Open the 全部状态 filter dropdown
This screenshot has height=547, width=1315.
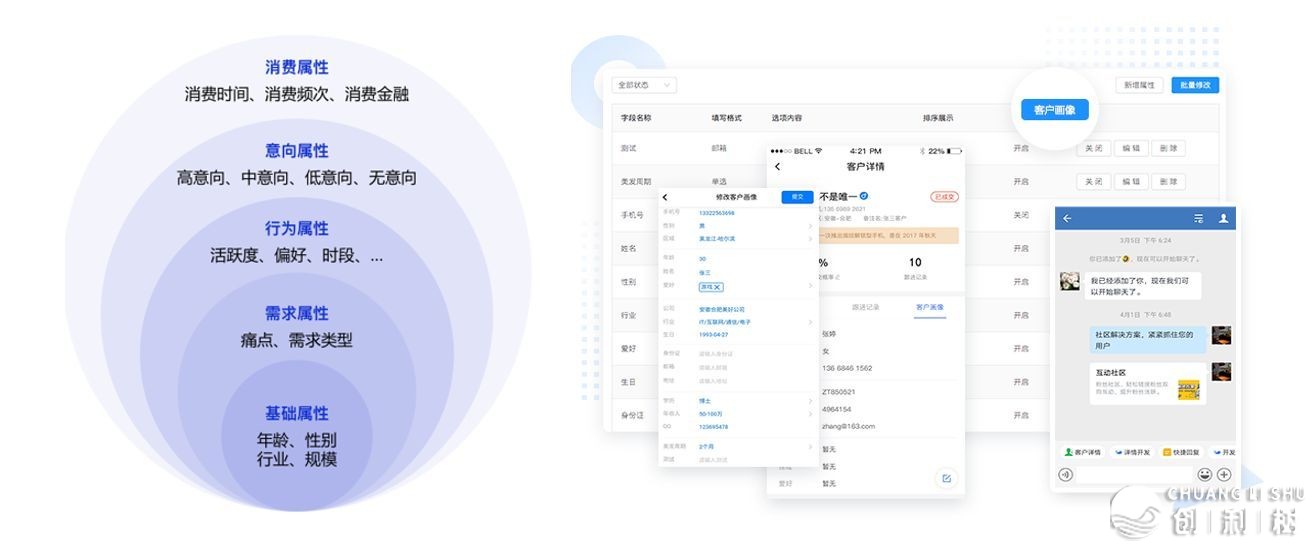point(644,85)
